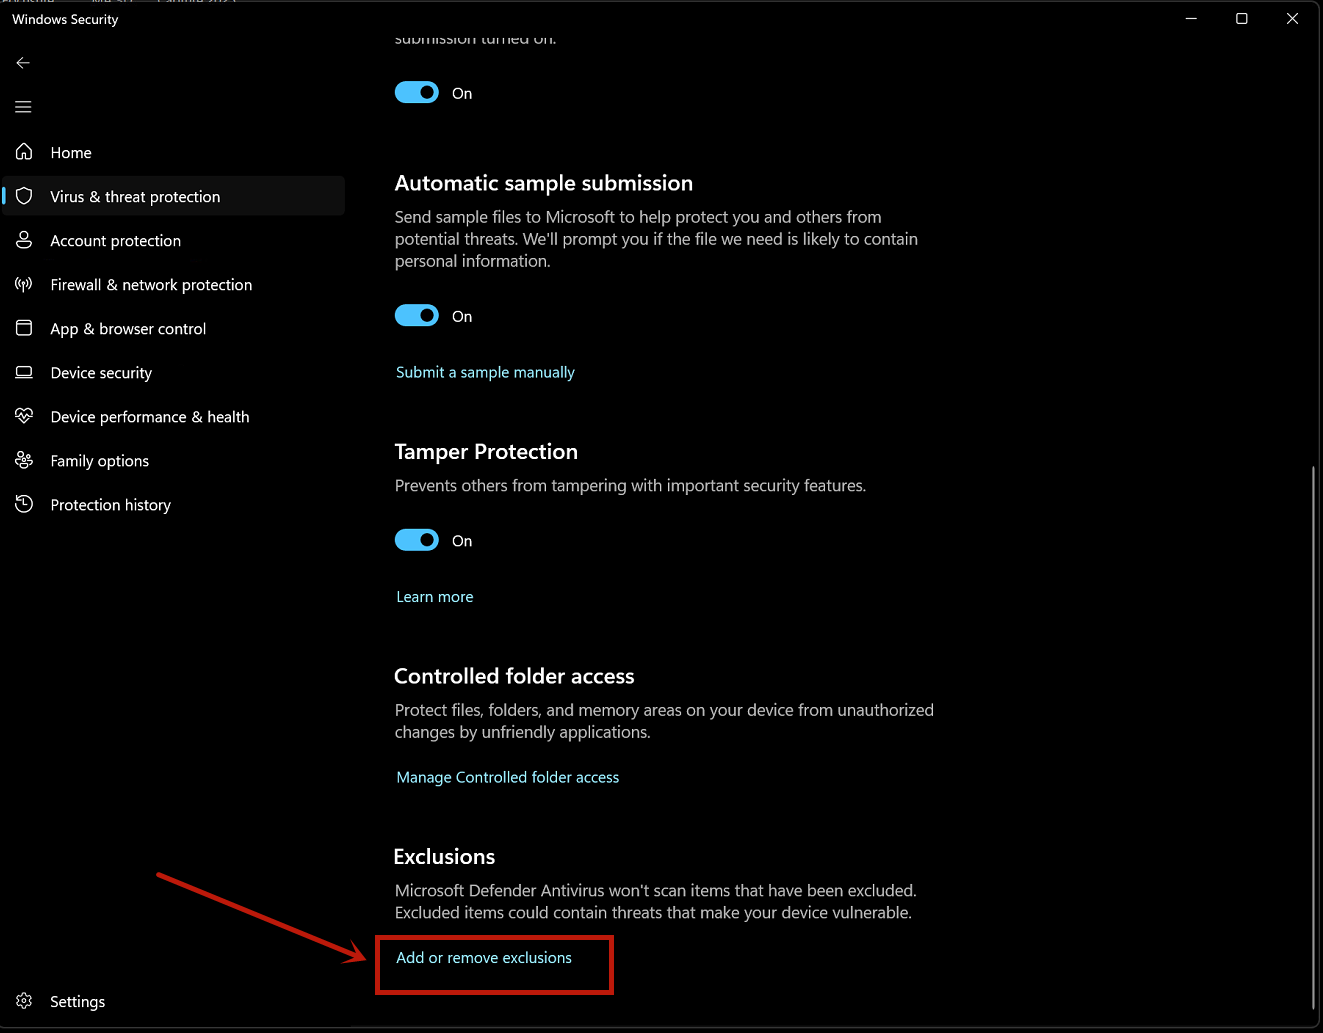Viewport: 1323px width, 1033px height.
Task: Switch off the topmost On toggle
Action: pos(417,93)
